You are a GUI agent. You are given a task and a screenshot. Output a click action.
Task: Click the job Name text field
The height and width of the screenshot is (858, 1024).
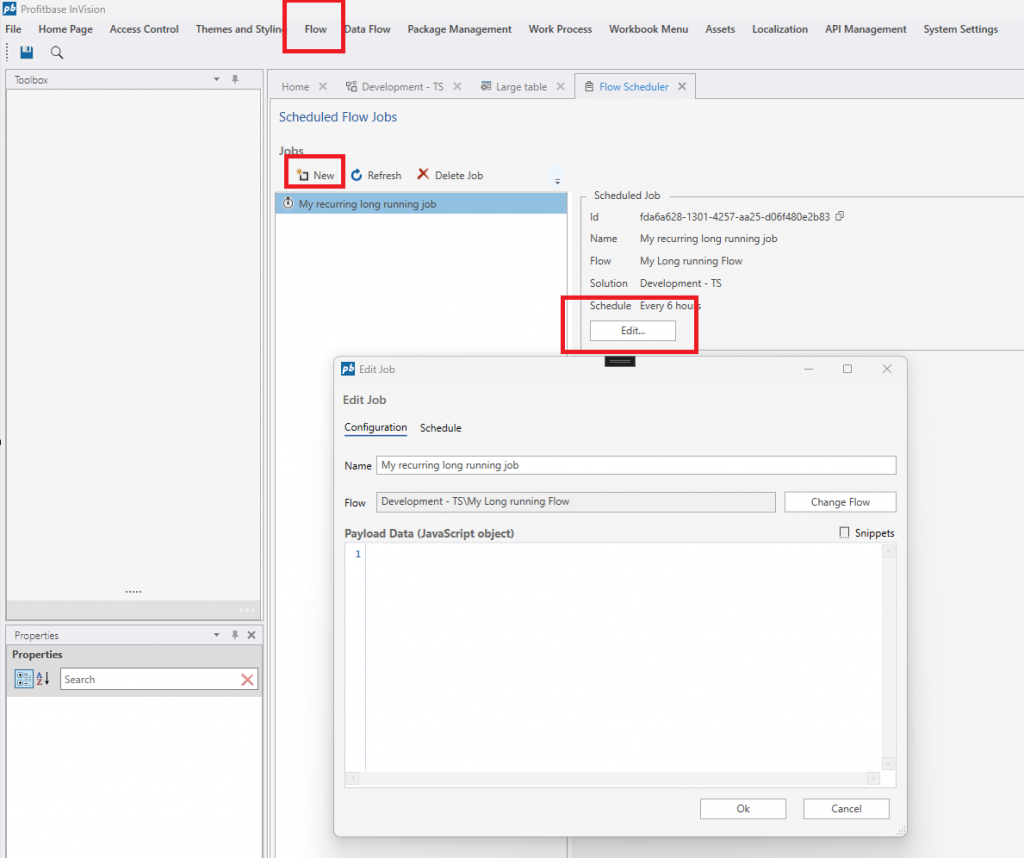point(636,465)
